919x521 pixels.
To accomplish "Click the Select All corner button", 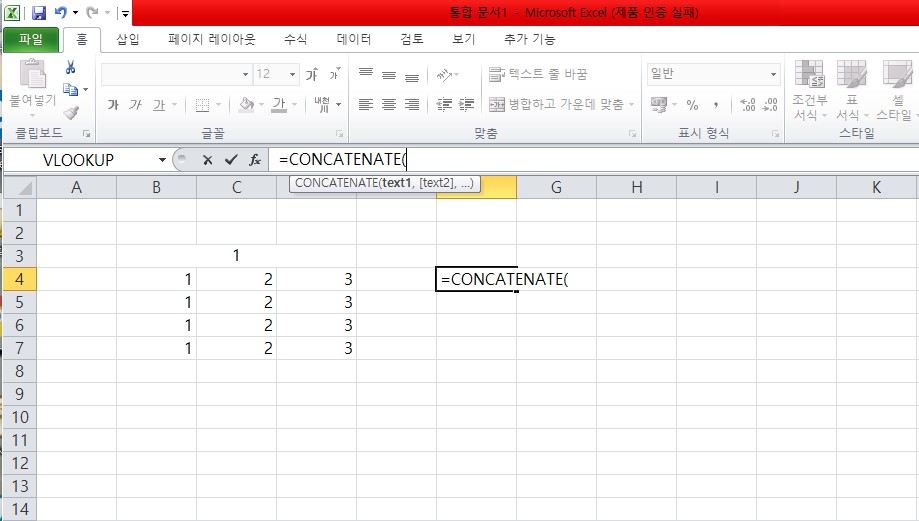I will click(20, 188).
